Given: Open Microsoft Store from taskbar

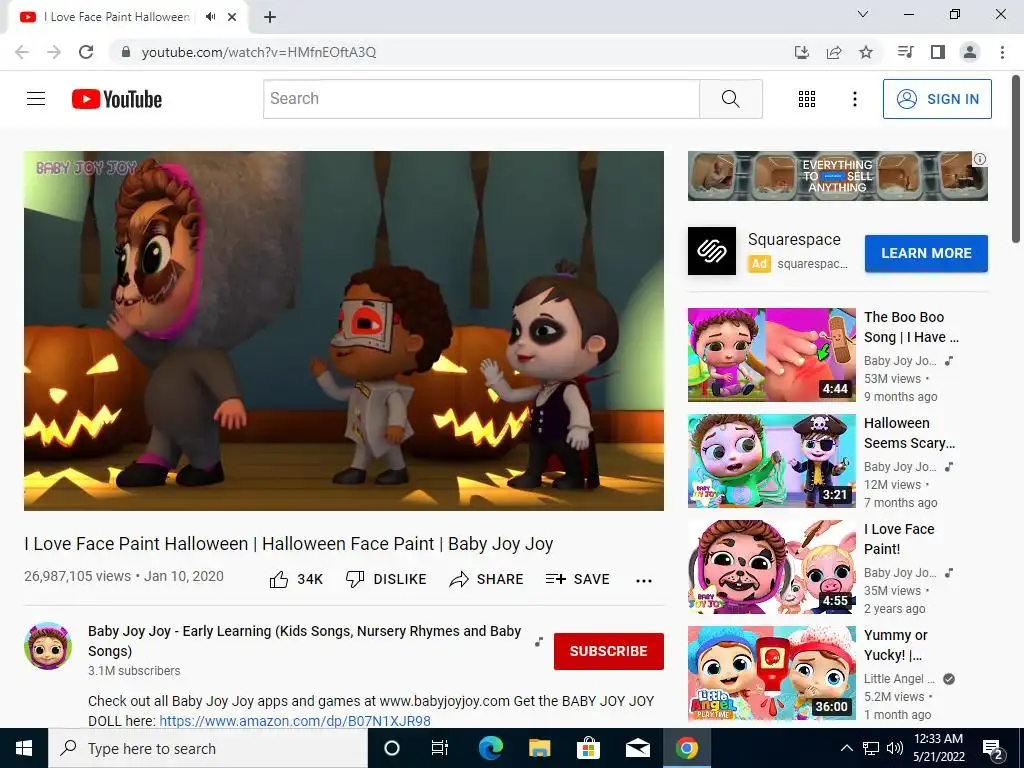Looking at the screenshot, I should click(588, 748).
